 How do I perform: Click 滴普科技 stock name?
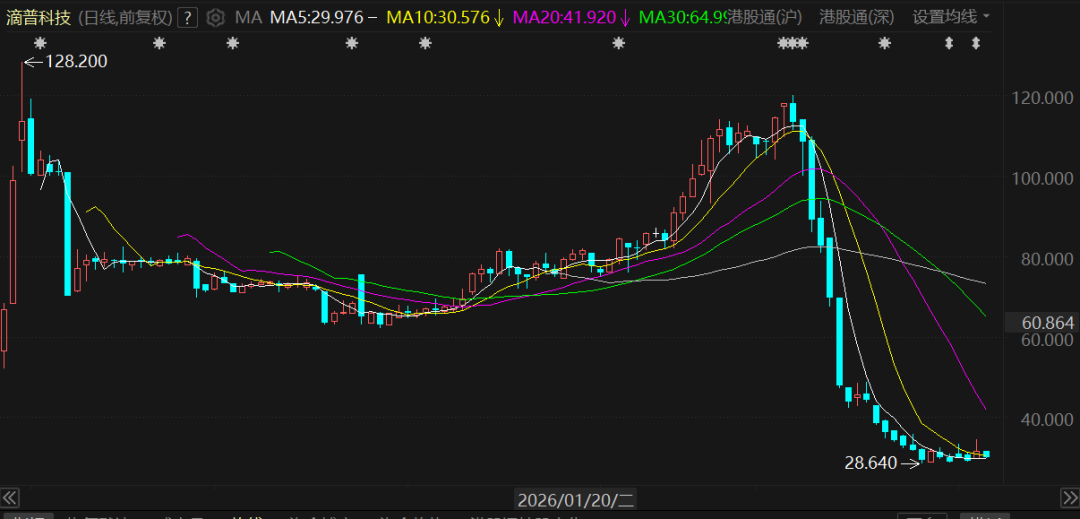[40, 17]
